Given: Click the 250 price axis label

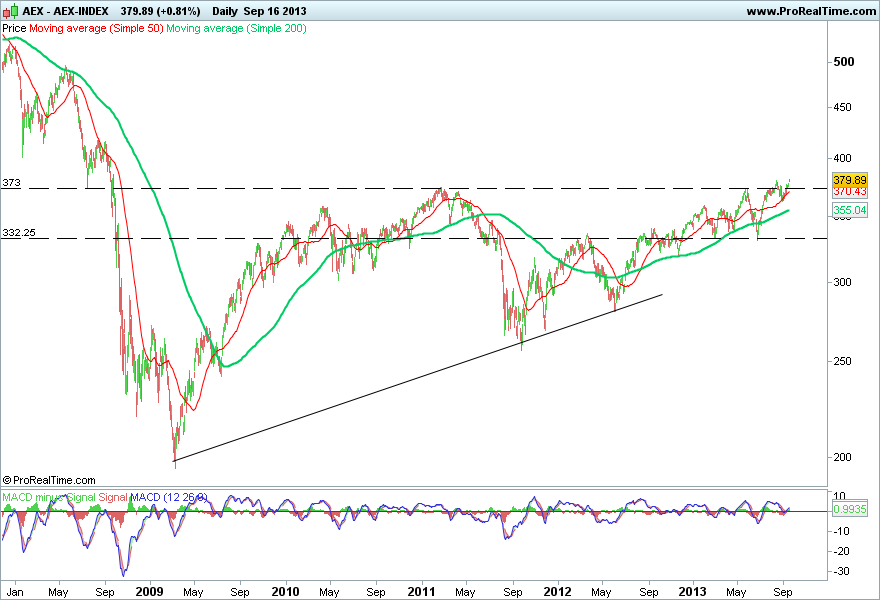Looking at the screenshot, I should pos(842,361).
